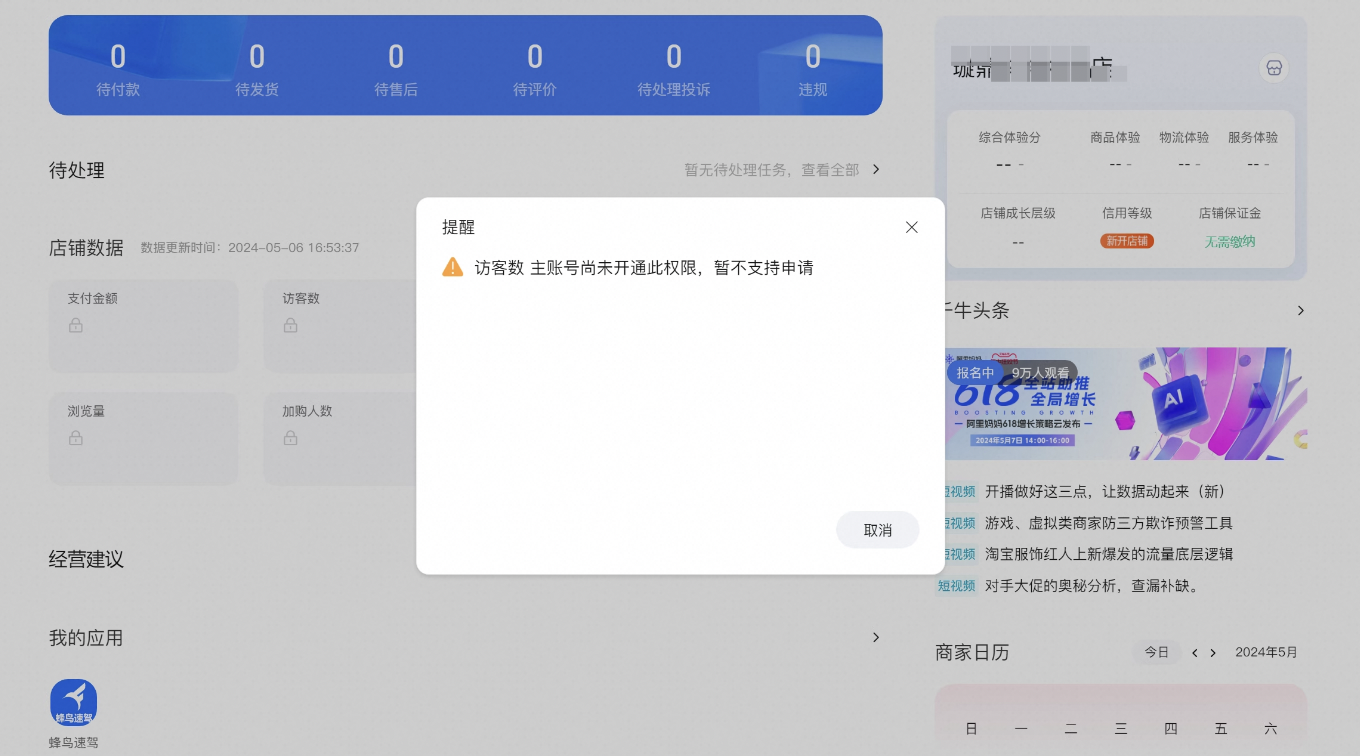
Task: Open the 待售后 count
Action: (x=396, y=68)
